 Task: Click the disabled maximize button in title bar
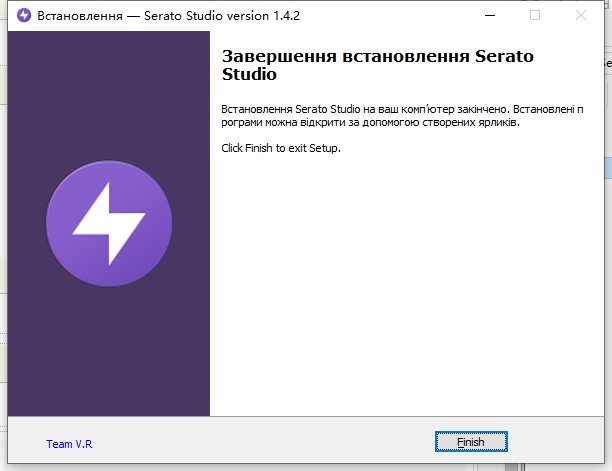click(535, 16)
